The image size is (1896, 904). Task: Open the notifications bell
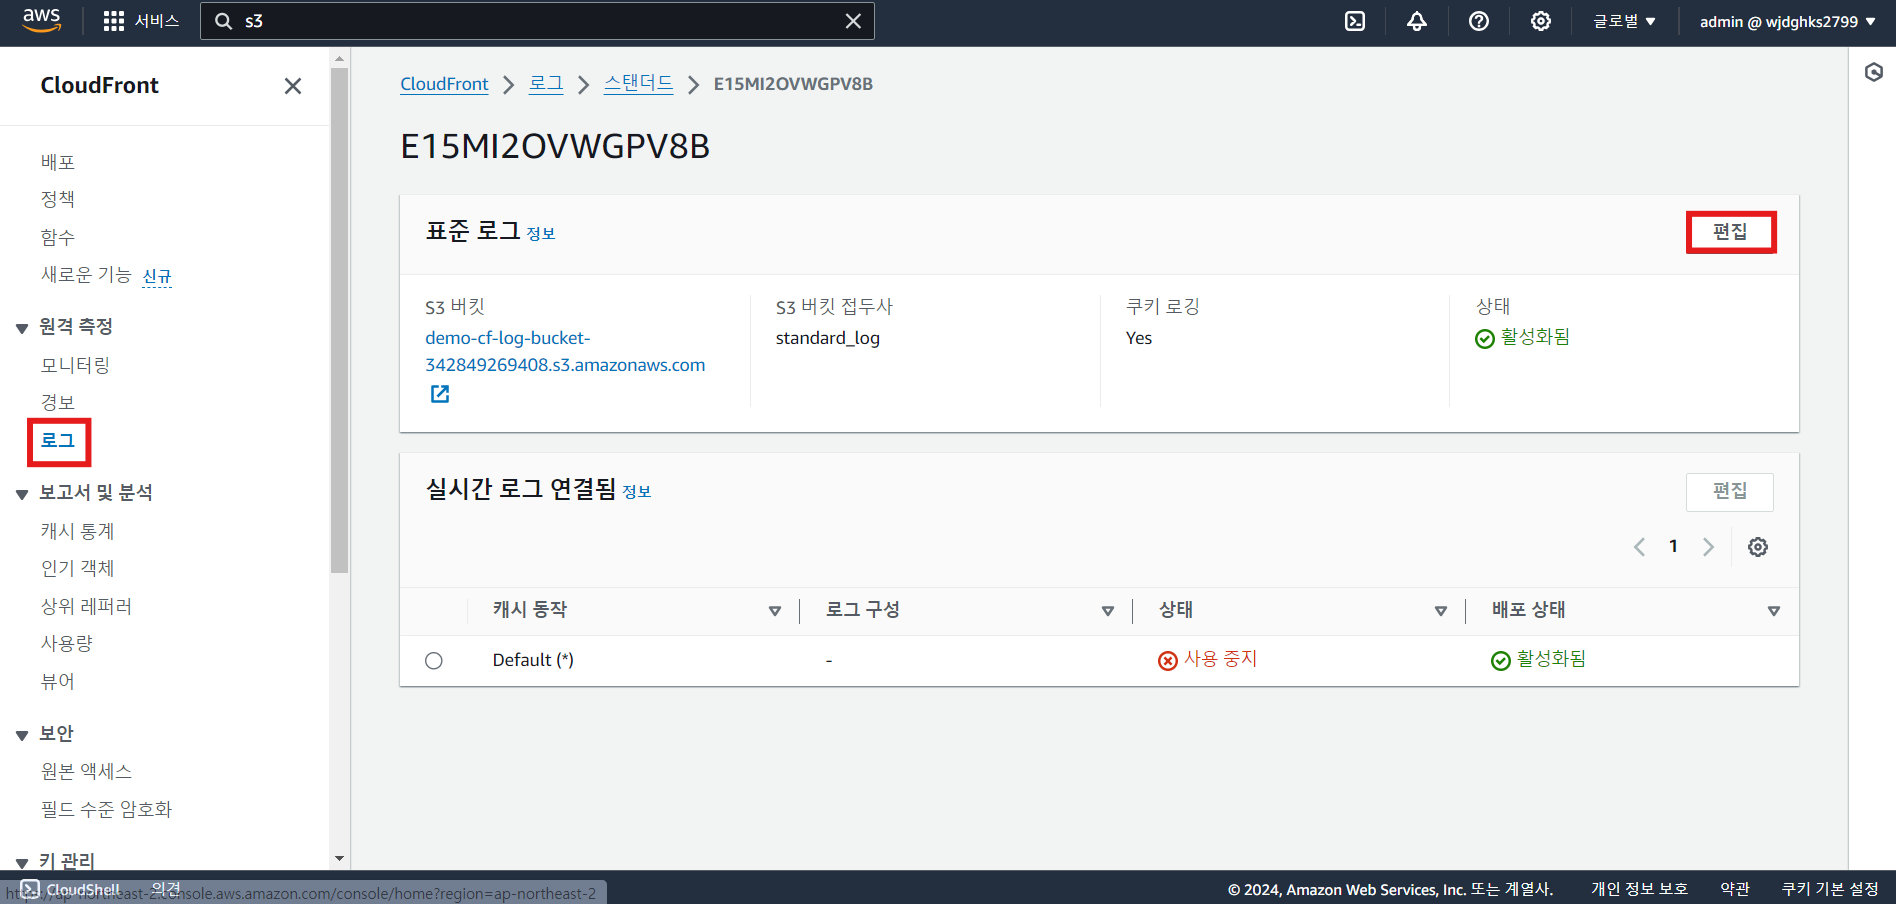click(x=1417, y=21)
